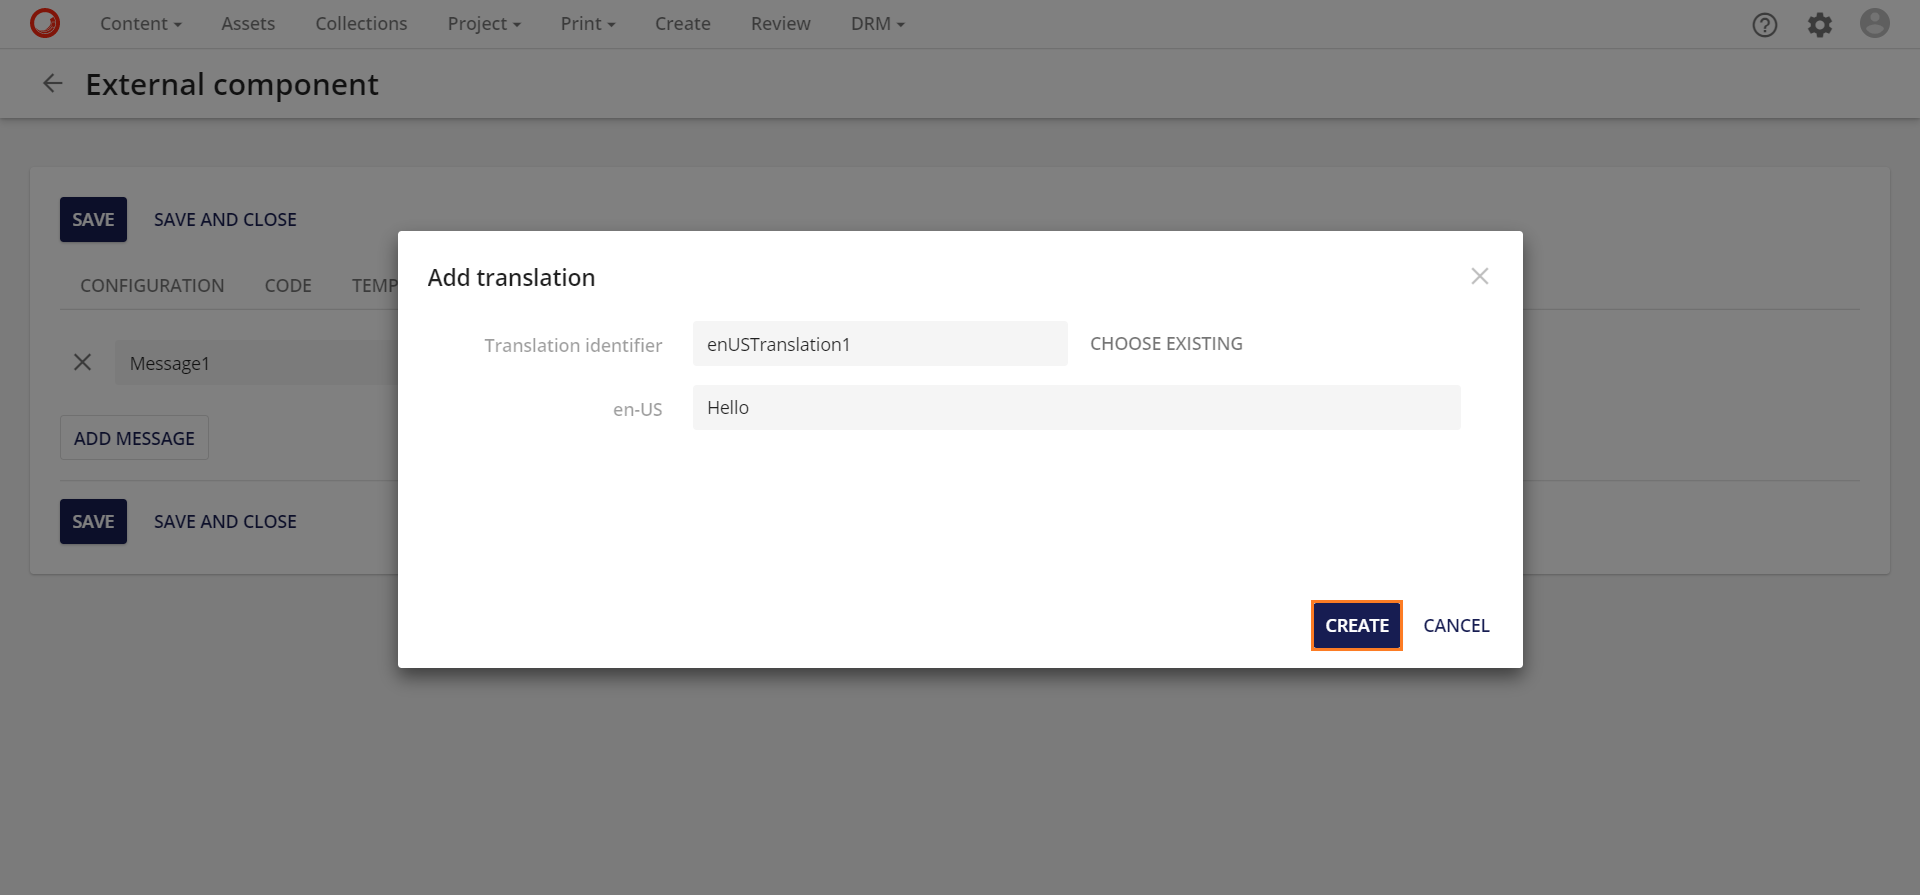Viewport: 1920px width, 895px height.
Task: Expand the Print dropdown menu
Action: (588, 24)
